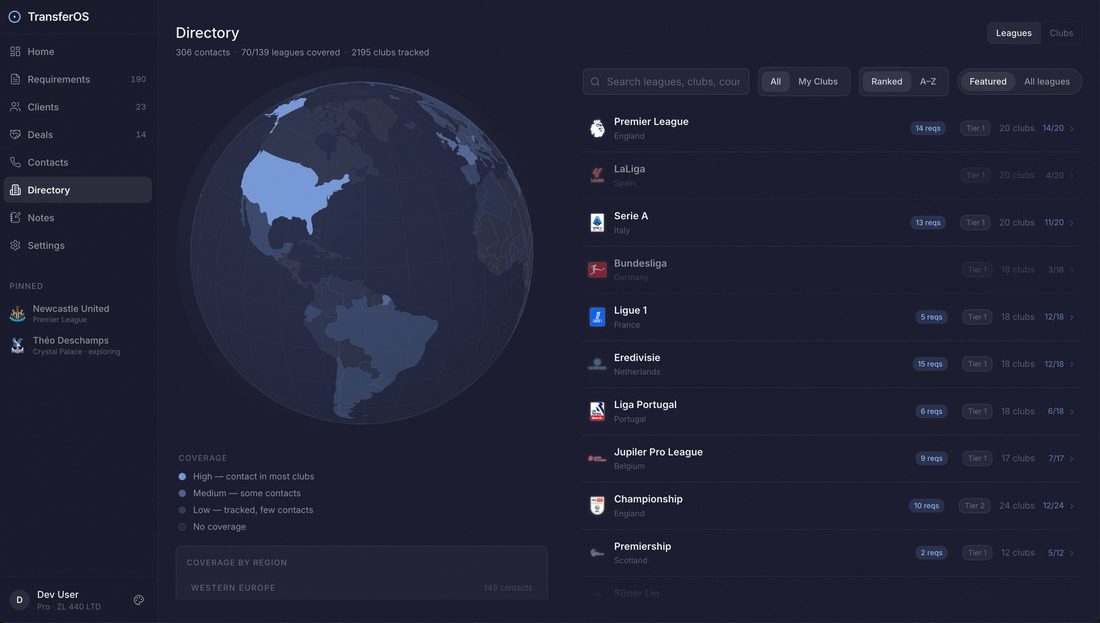This screenshot has width=1100, height=623.
Task: Click the Directory building icon
Action: 15,190
